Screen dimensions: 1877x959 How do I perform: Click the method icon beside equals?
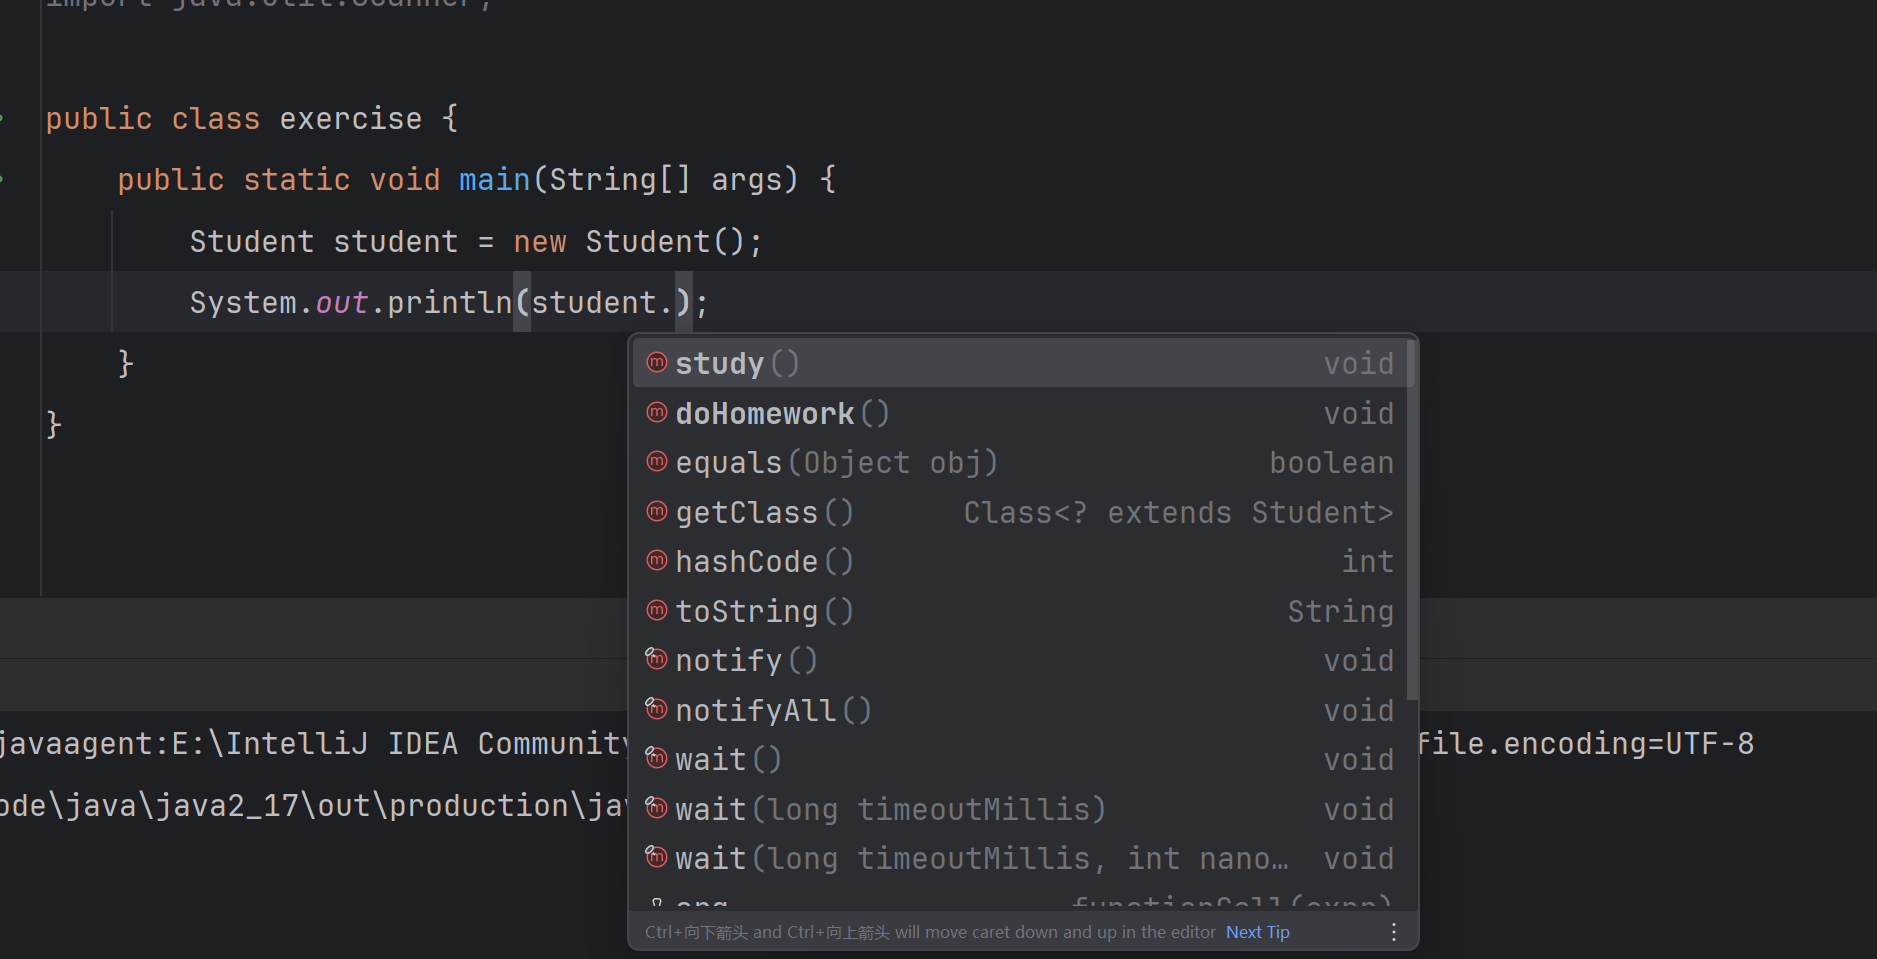(x=656, y=461)
